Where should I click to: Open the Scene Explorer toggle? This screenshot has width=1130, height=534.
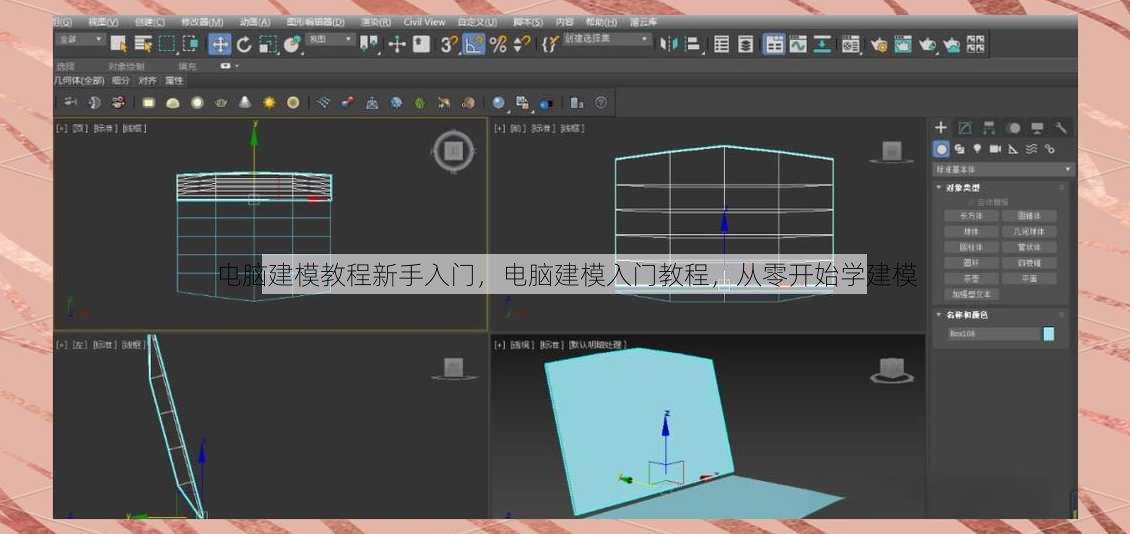[x=721, y=45]
